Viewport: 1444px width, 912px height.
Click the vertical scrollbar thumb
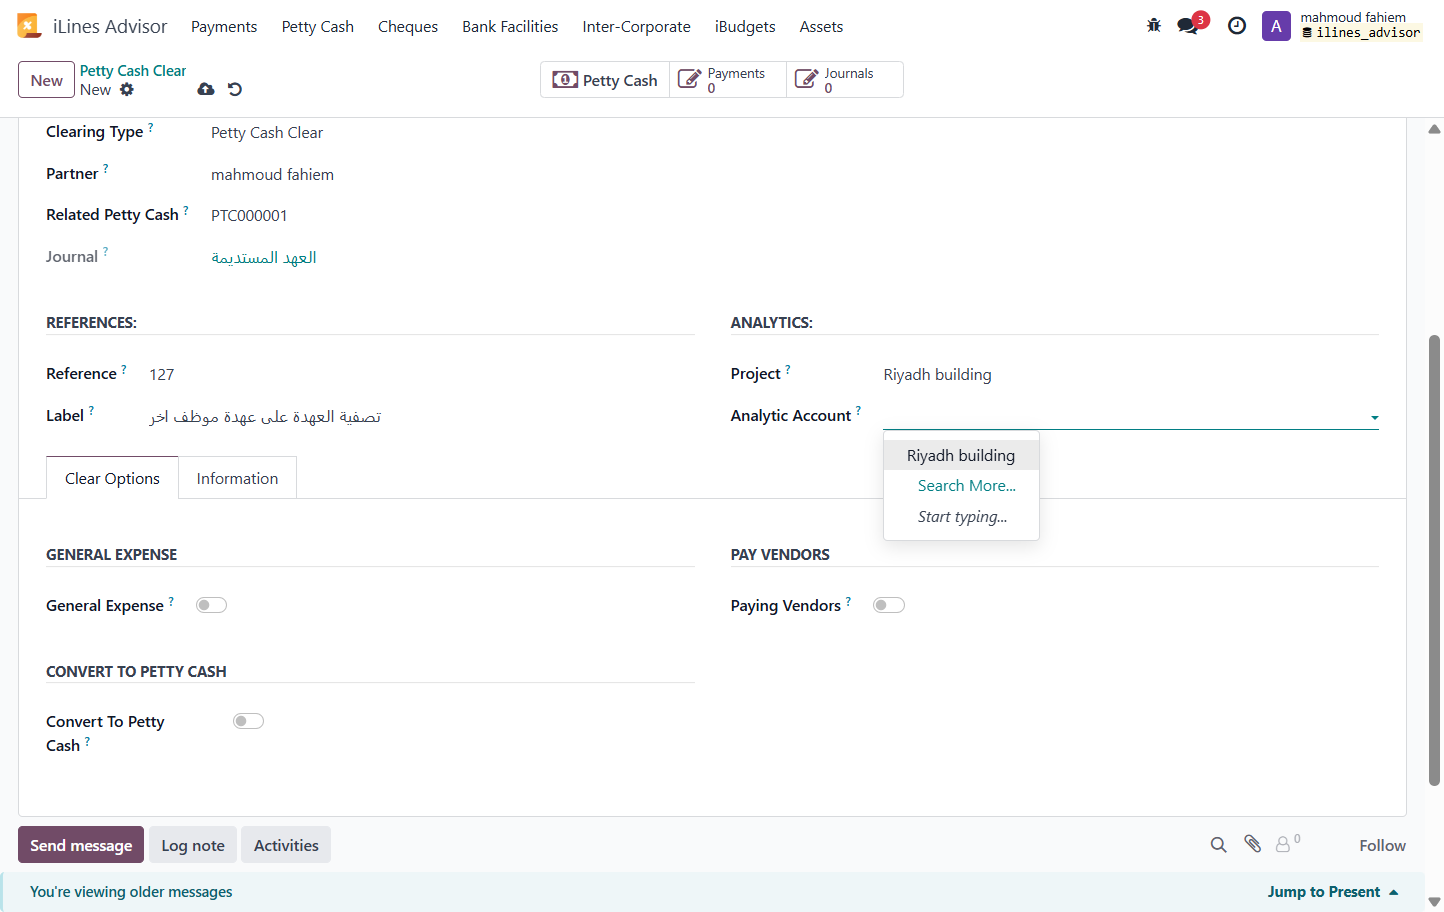(x=1434, y=560)
